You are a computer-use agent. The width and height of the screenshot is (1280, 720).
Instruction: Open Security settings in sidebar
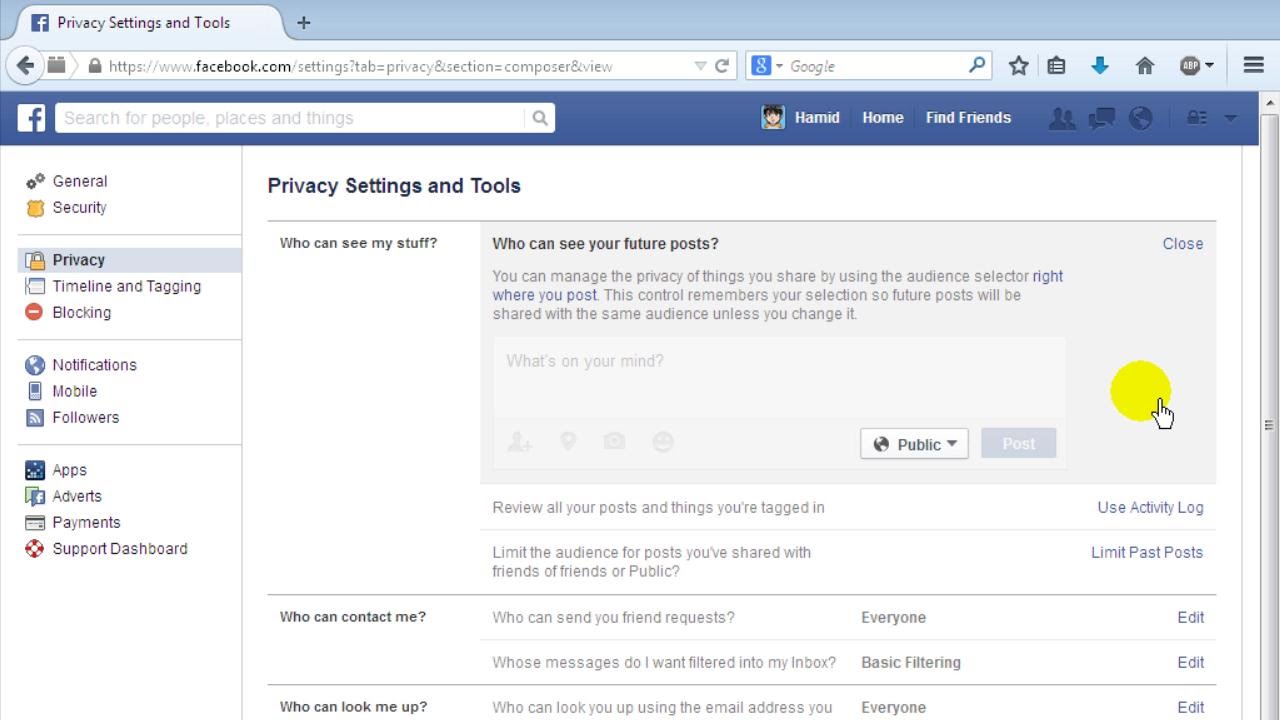click(x=80, y=208)
